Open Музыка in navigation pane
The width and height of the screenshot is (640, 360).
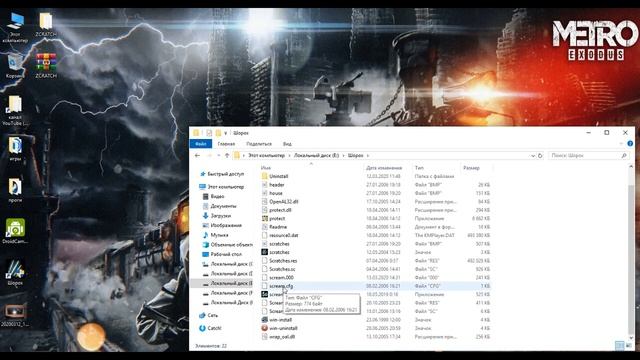(x=216, y=235)
